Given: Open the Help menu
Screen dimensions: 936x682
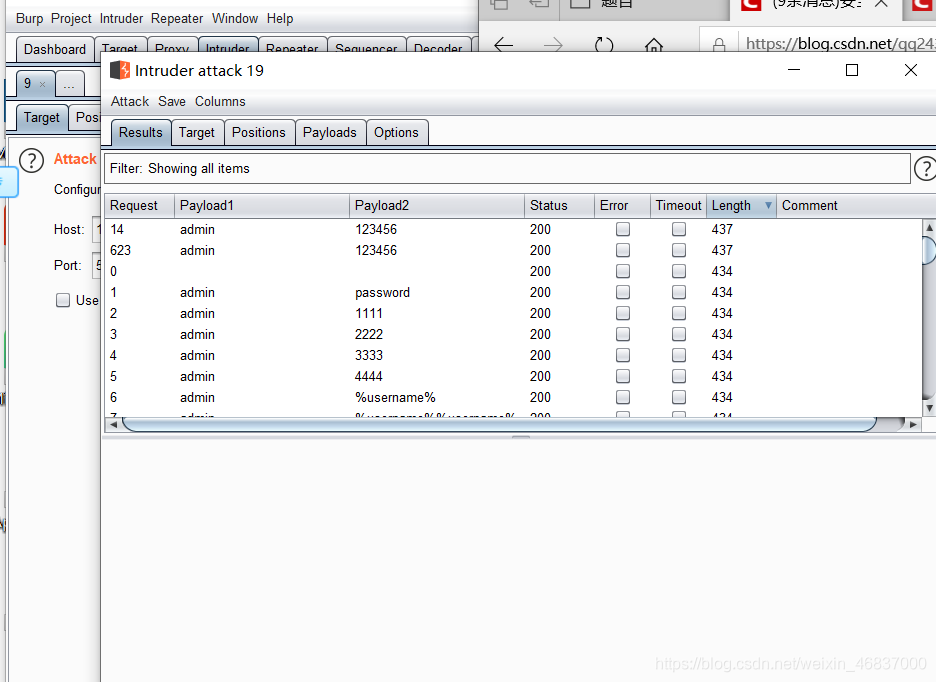Looking at the screenshot, I should pyautogui.click(x=280, y=19).
